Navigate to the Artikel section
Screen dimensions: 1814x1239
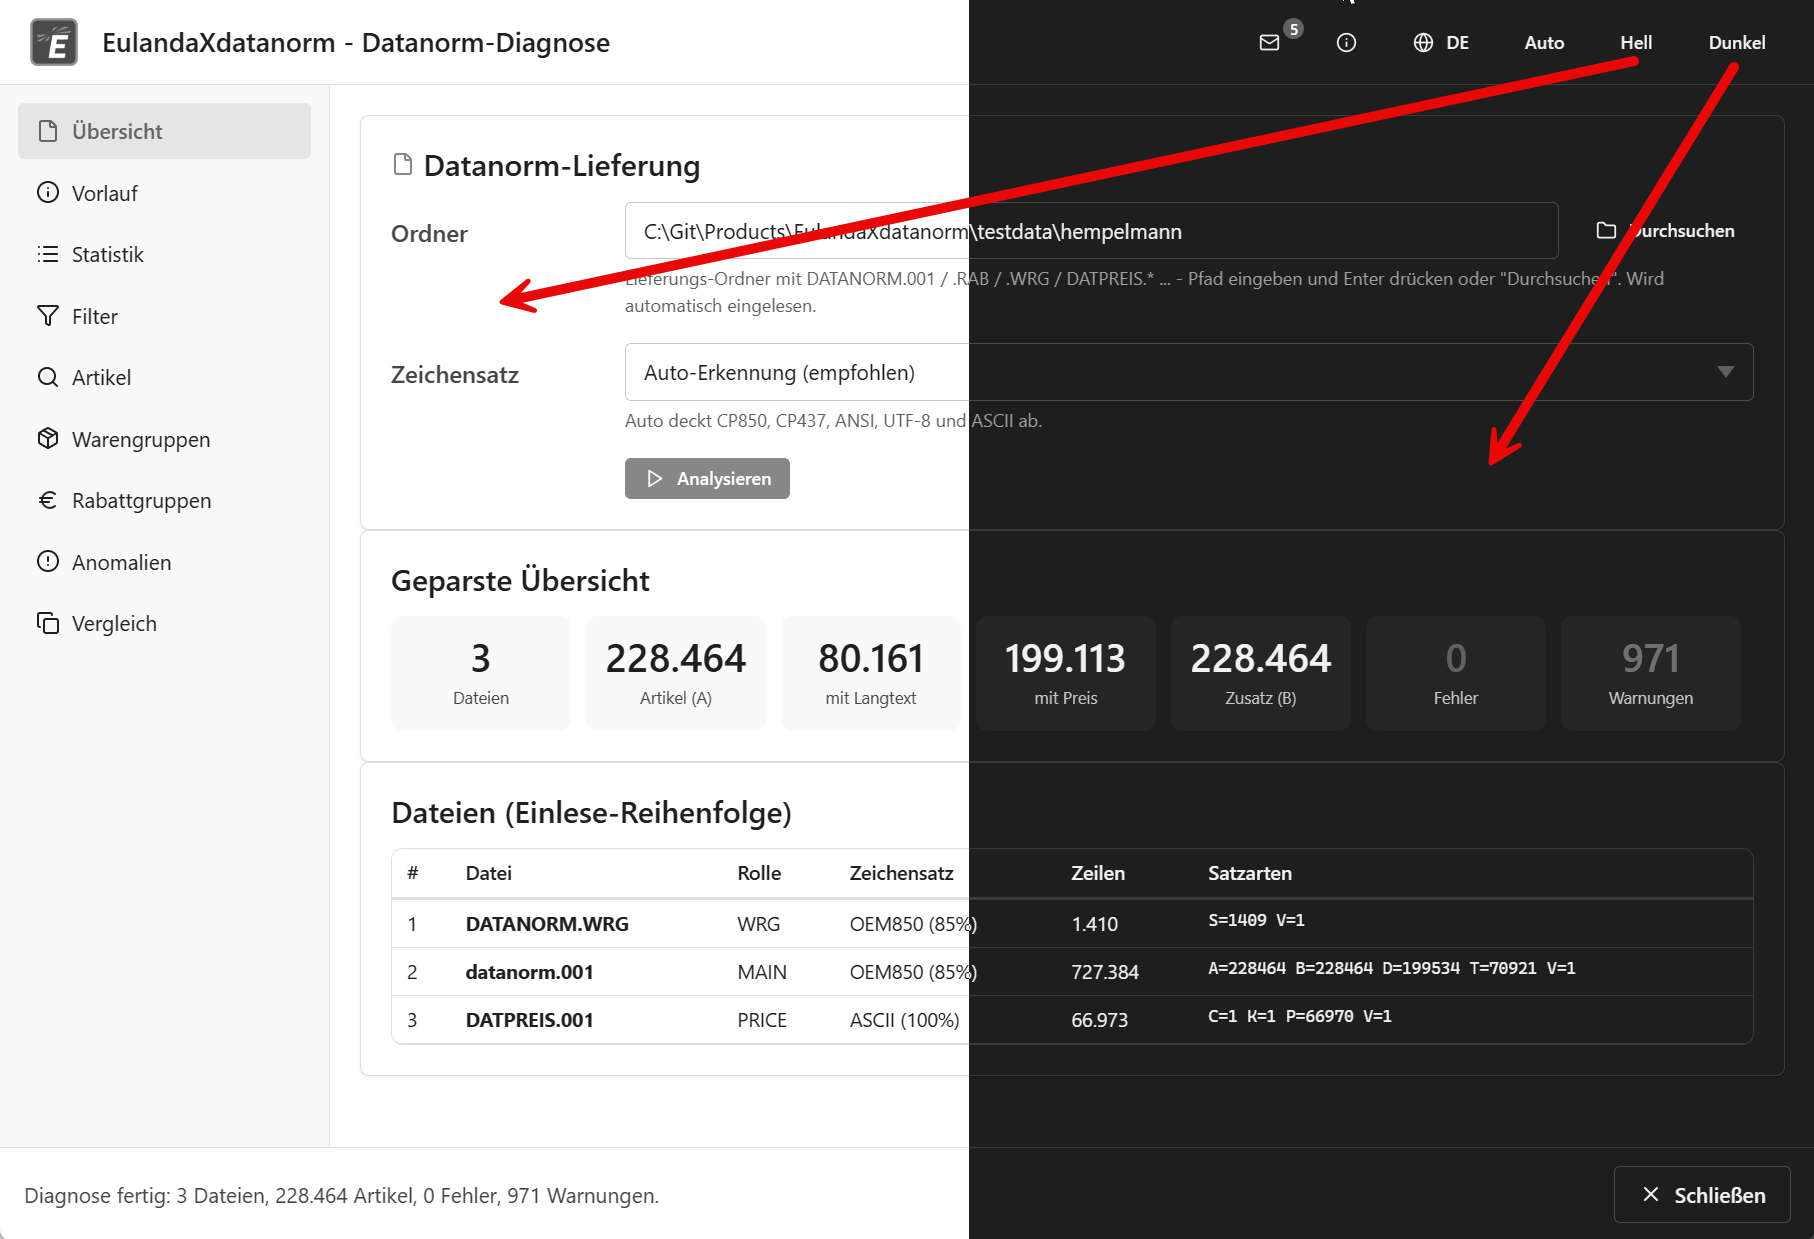[x=164, y=377]
